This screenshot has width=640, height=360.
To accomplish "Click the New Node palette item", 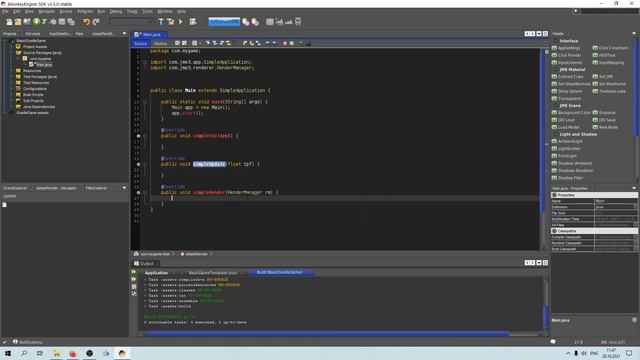I will coord(605,127).
